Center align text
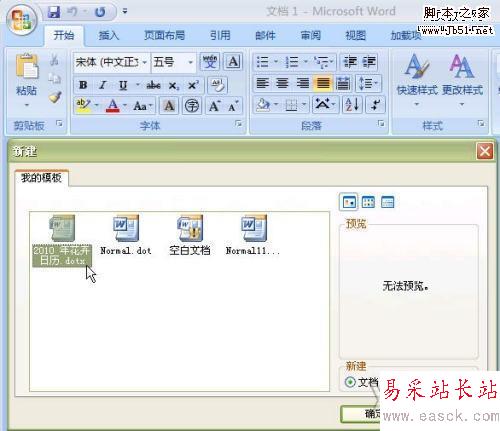The image size is (500, 431). pos(282,83)
